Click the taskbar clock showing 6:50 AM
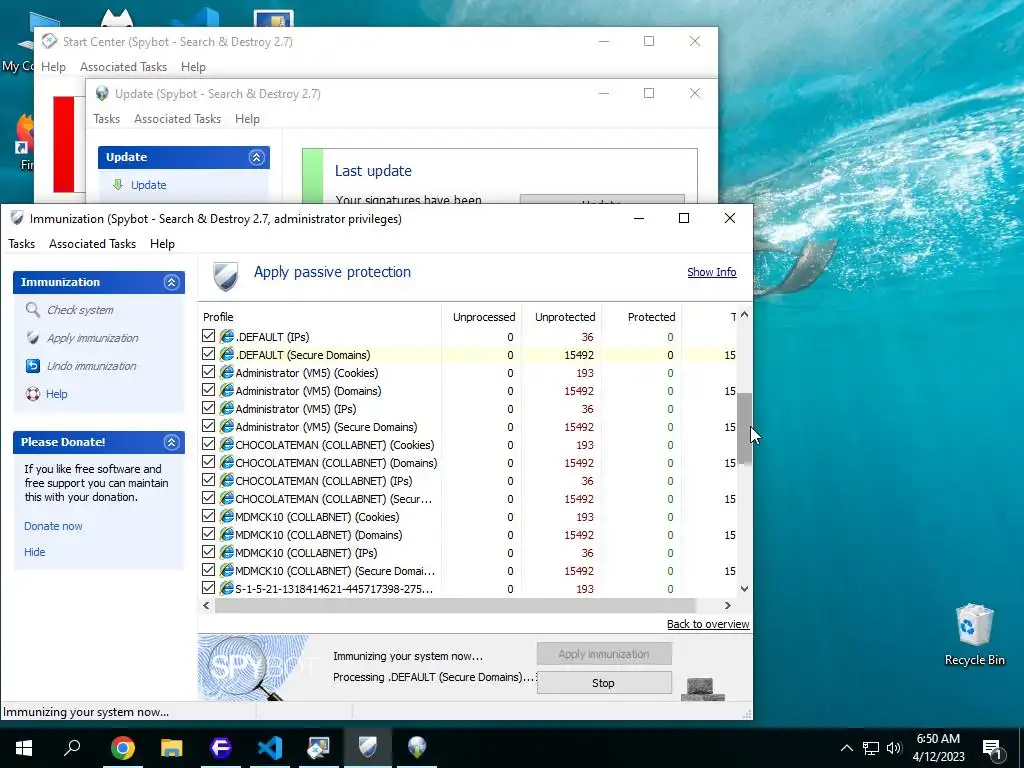 pyautogui.click(x=938, y=748)
